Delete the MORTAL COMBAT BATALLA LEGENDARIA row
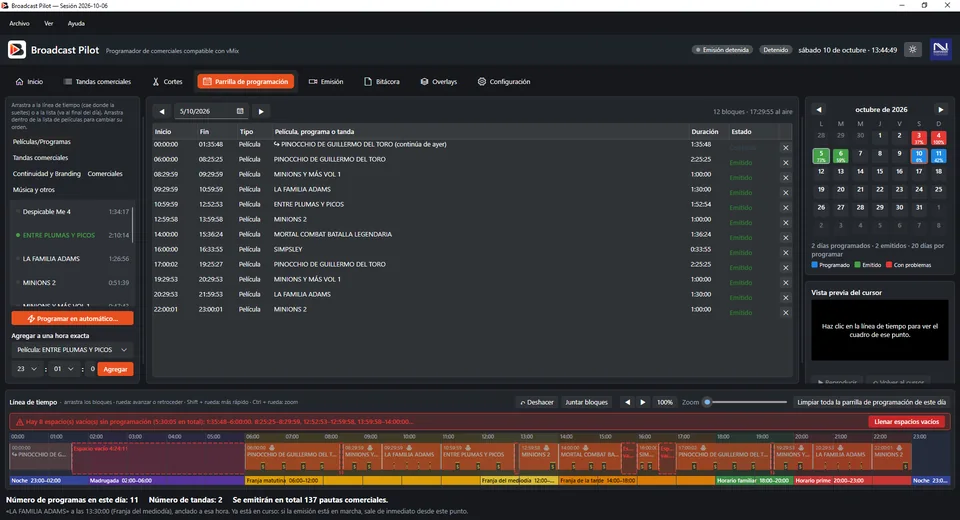 (786, 238)
